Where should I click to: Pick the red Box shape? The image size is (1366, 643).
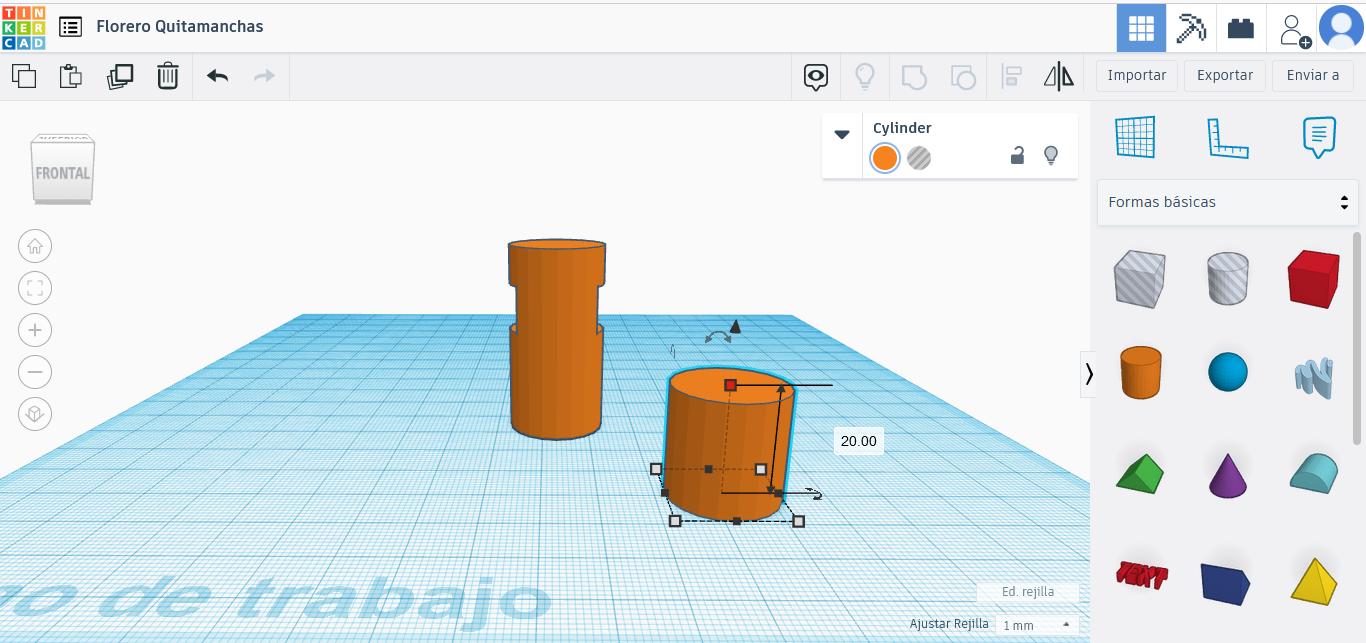point(1313,278)
